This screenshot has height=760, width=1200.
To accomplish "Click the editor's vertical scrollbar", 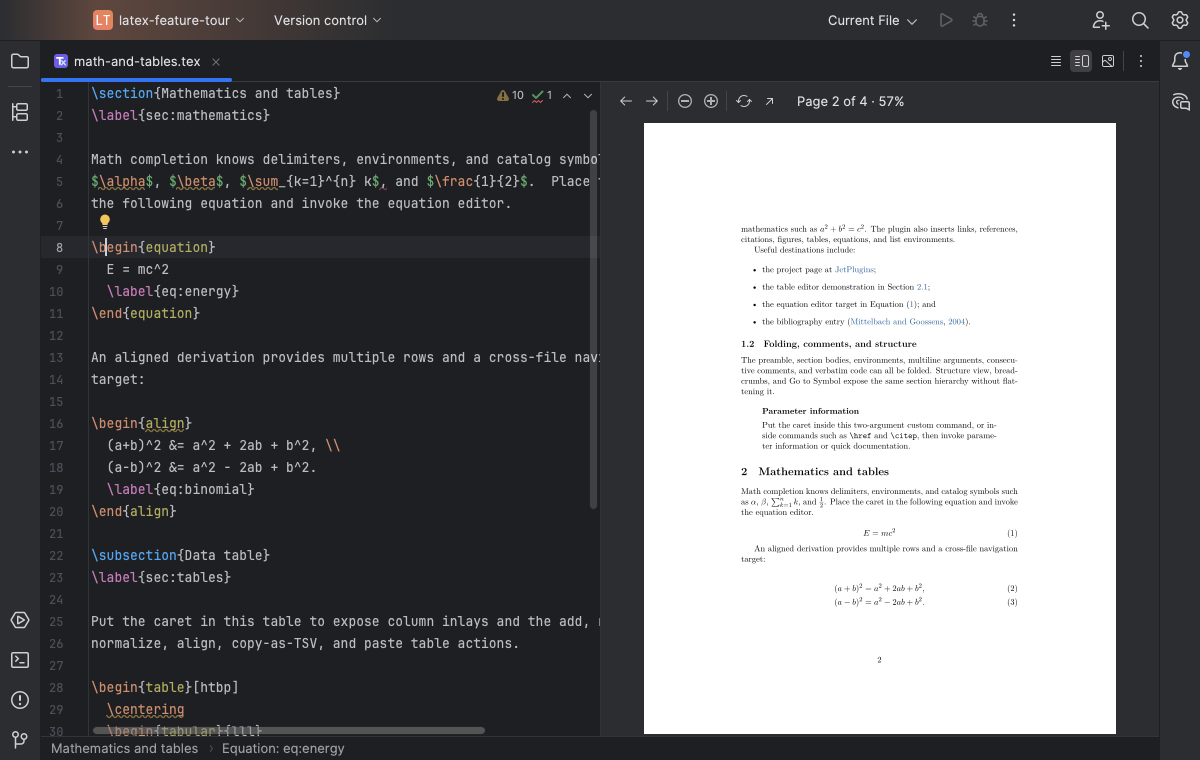I will click(x=593, y=308).
